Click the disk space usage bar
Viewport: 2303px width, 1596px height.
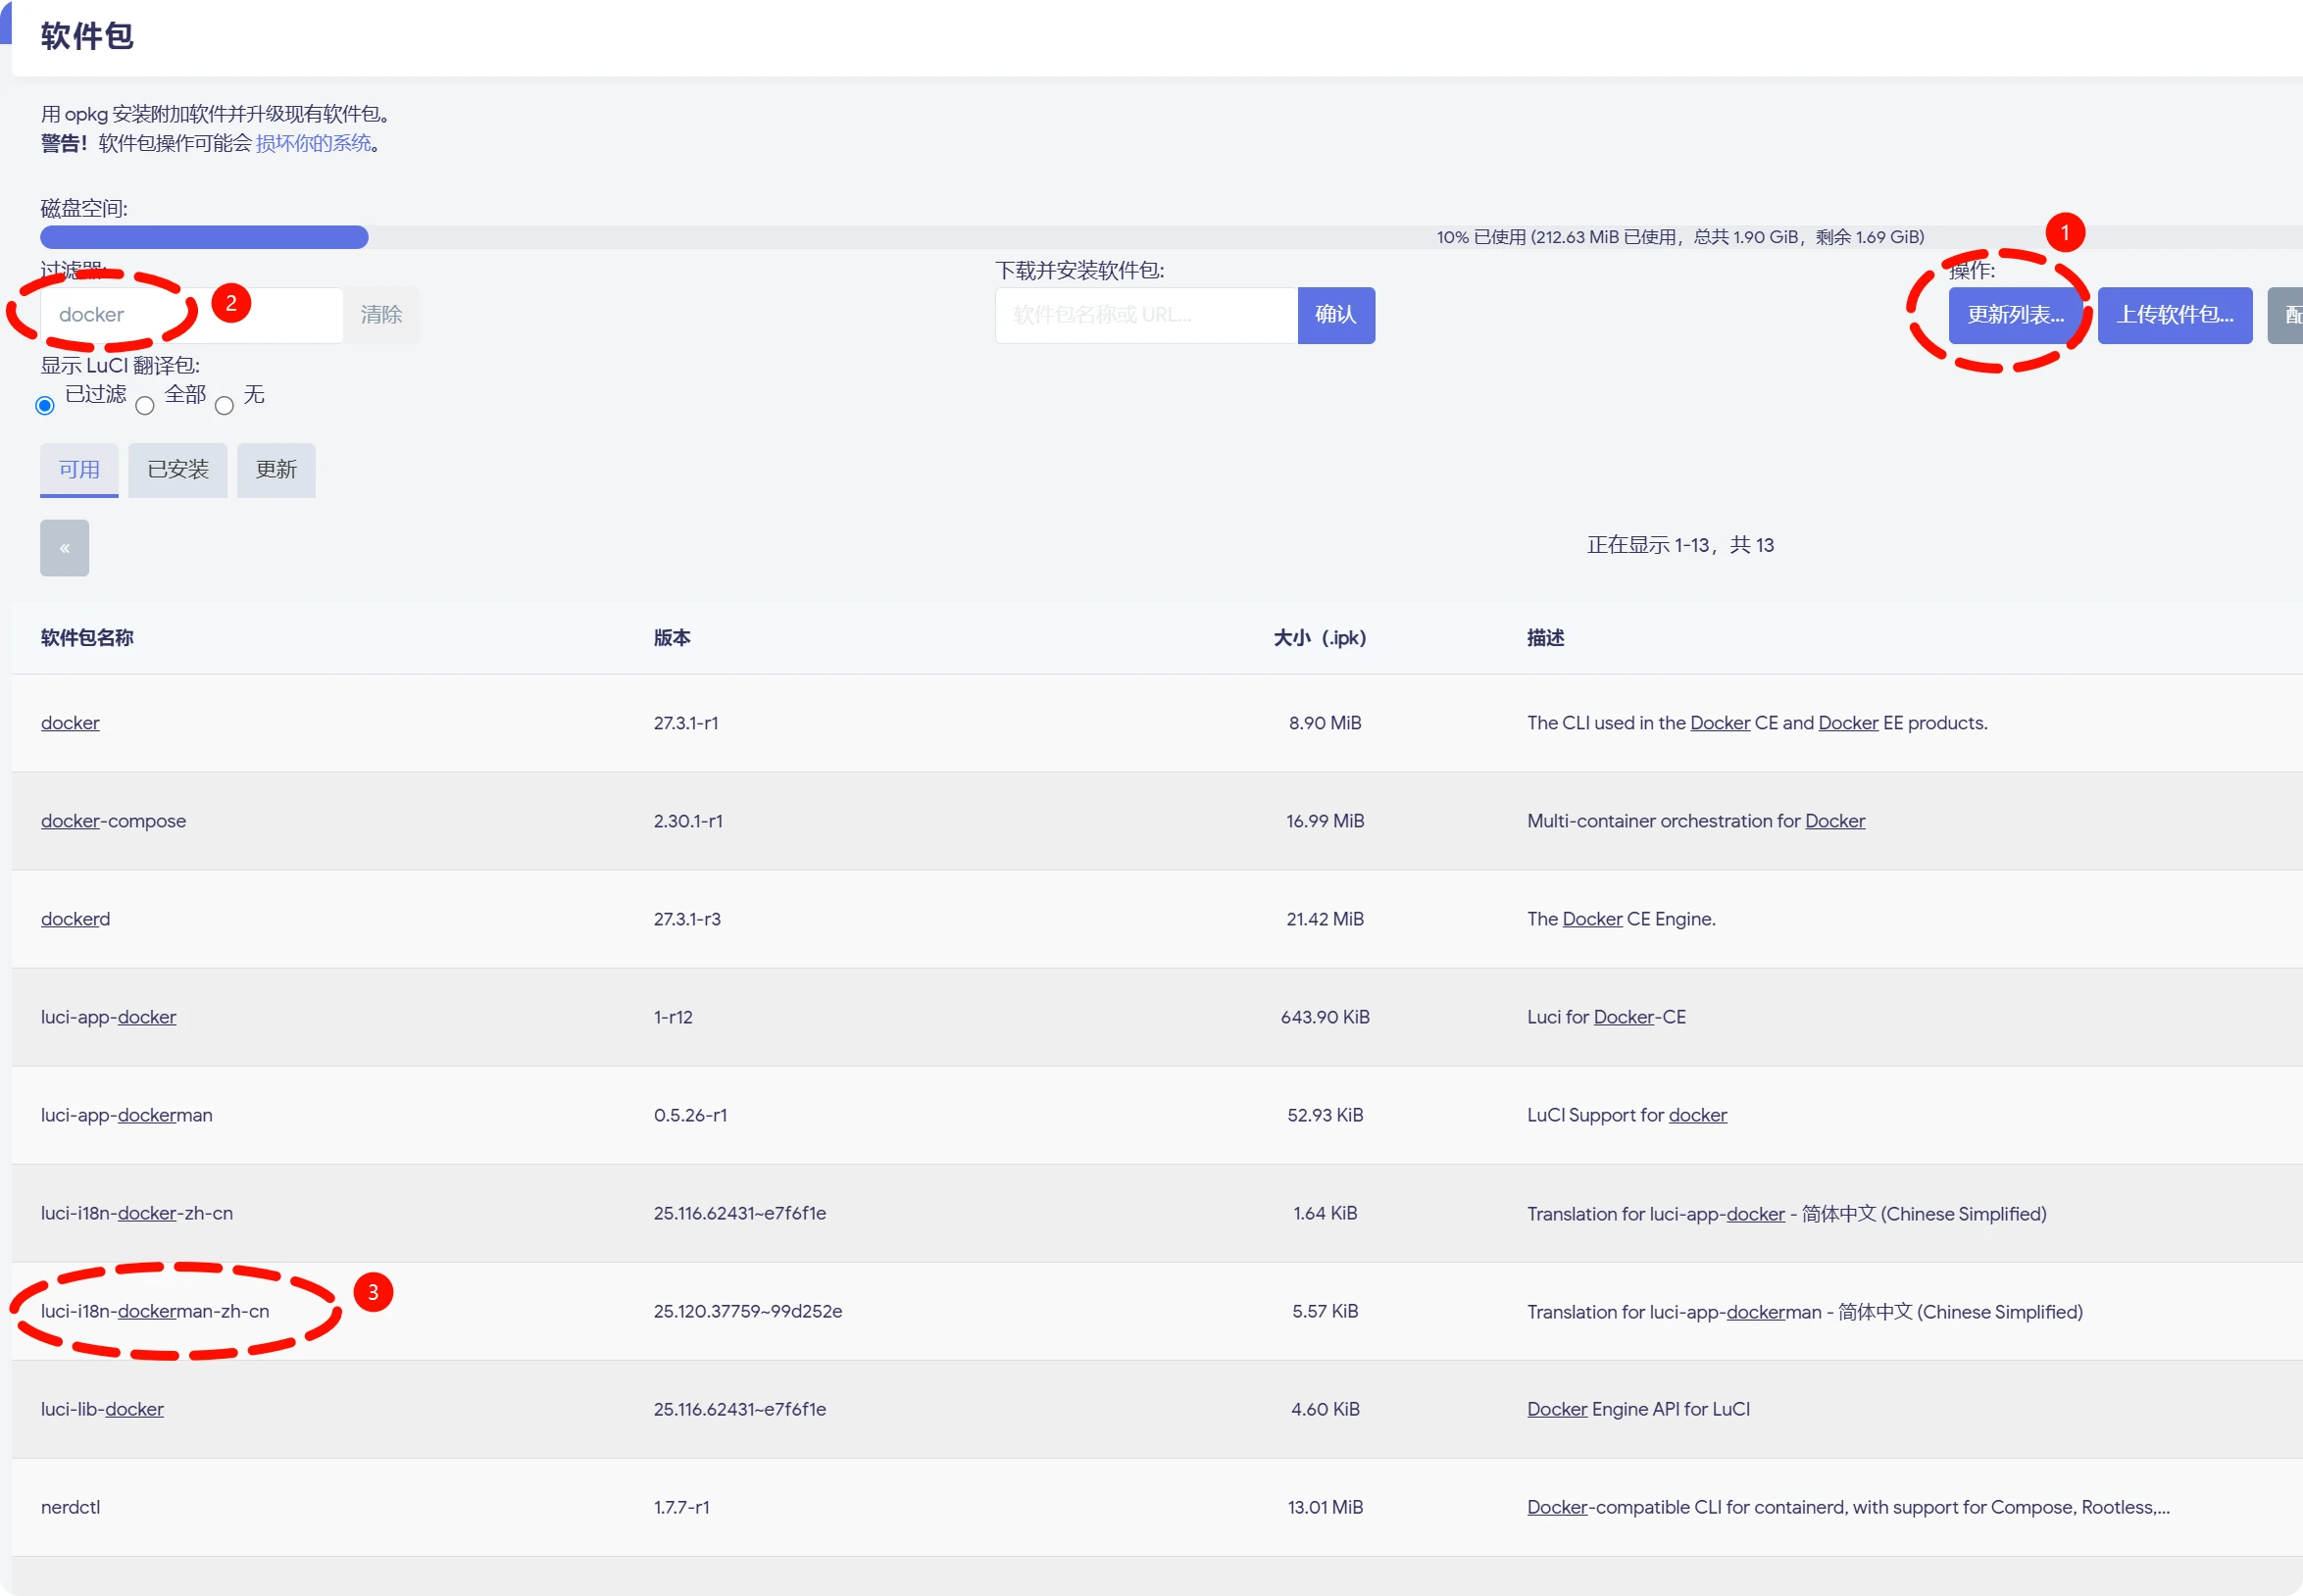point(1171,237)
